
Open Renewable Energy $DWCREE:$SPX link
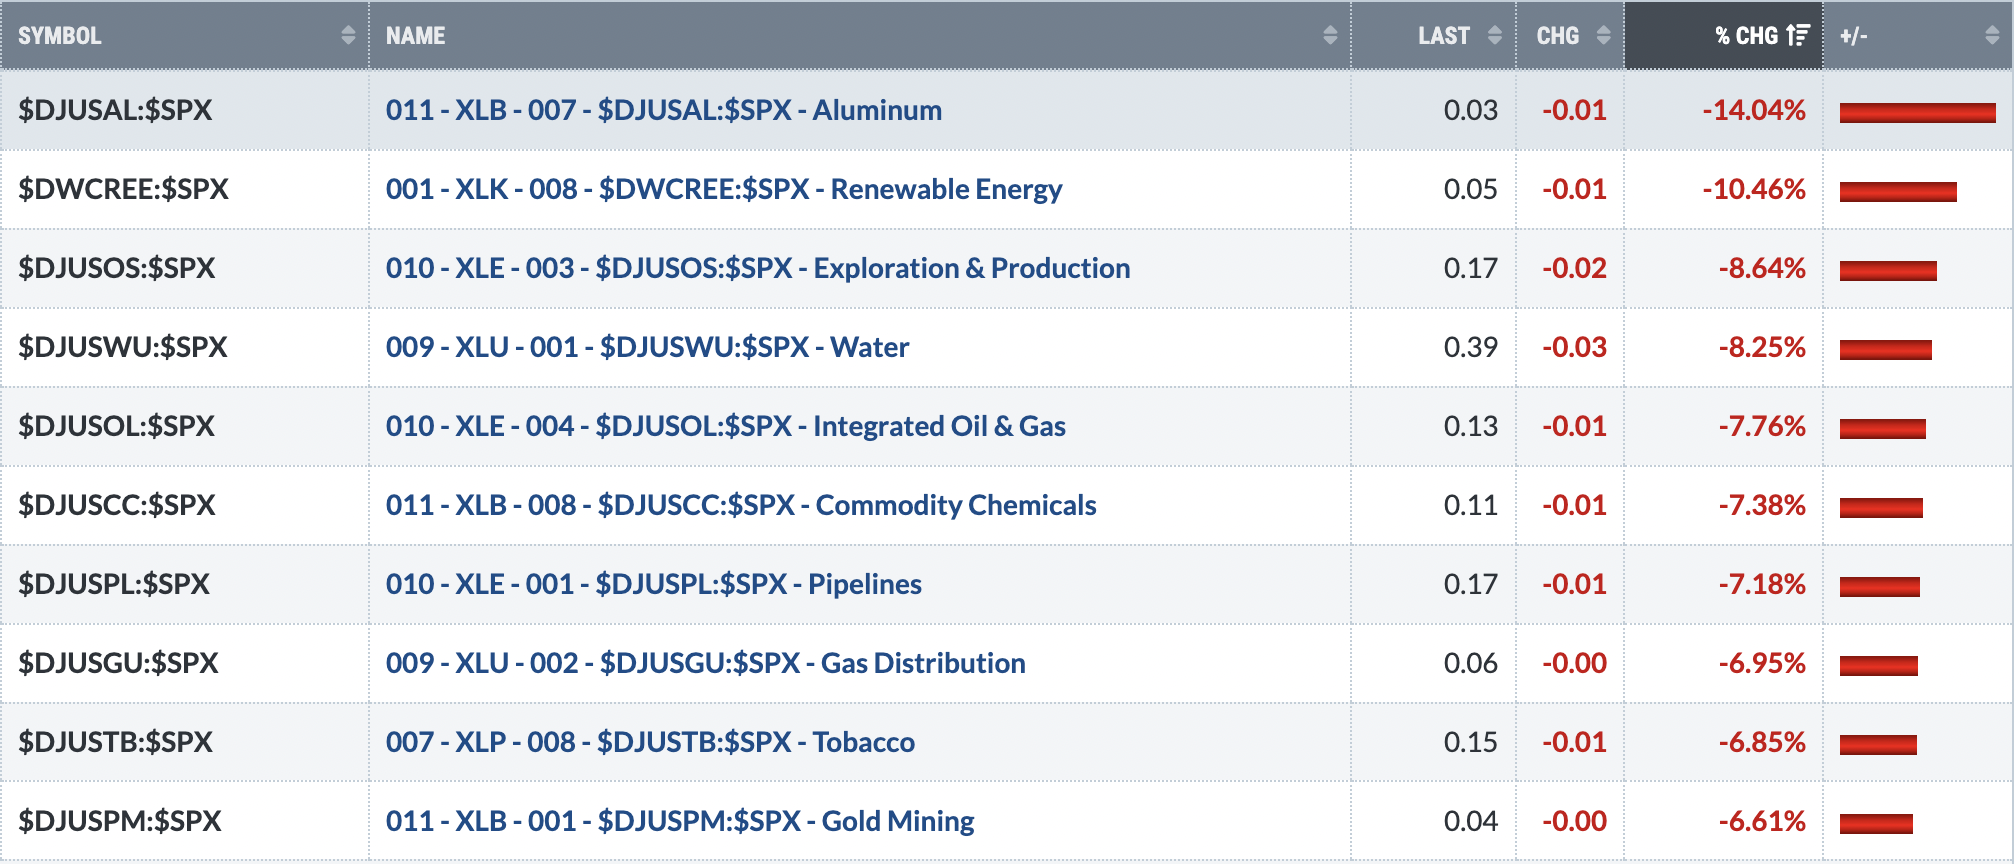pos(724,189)
